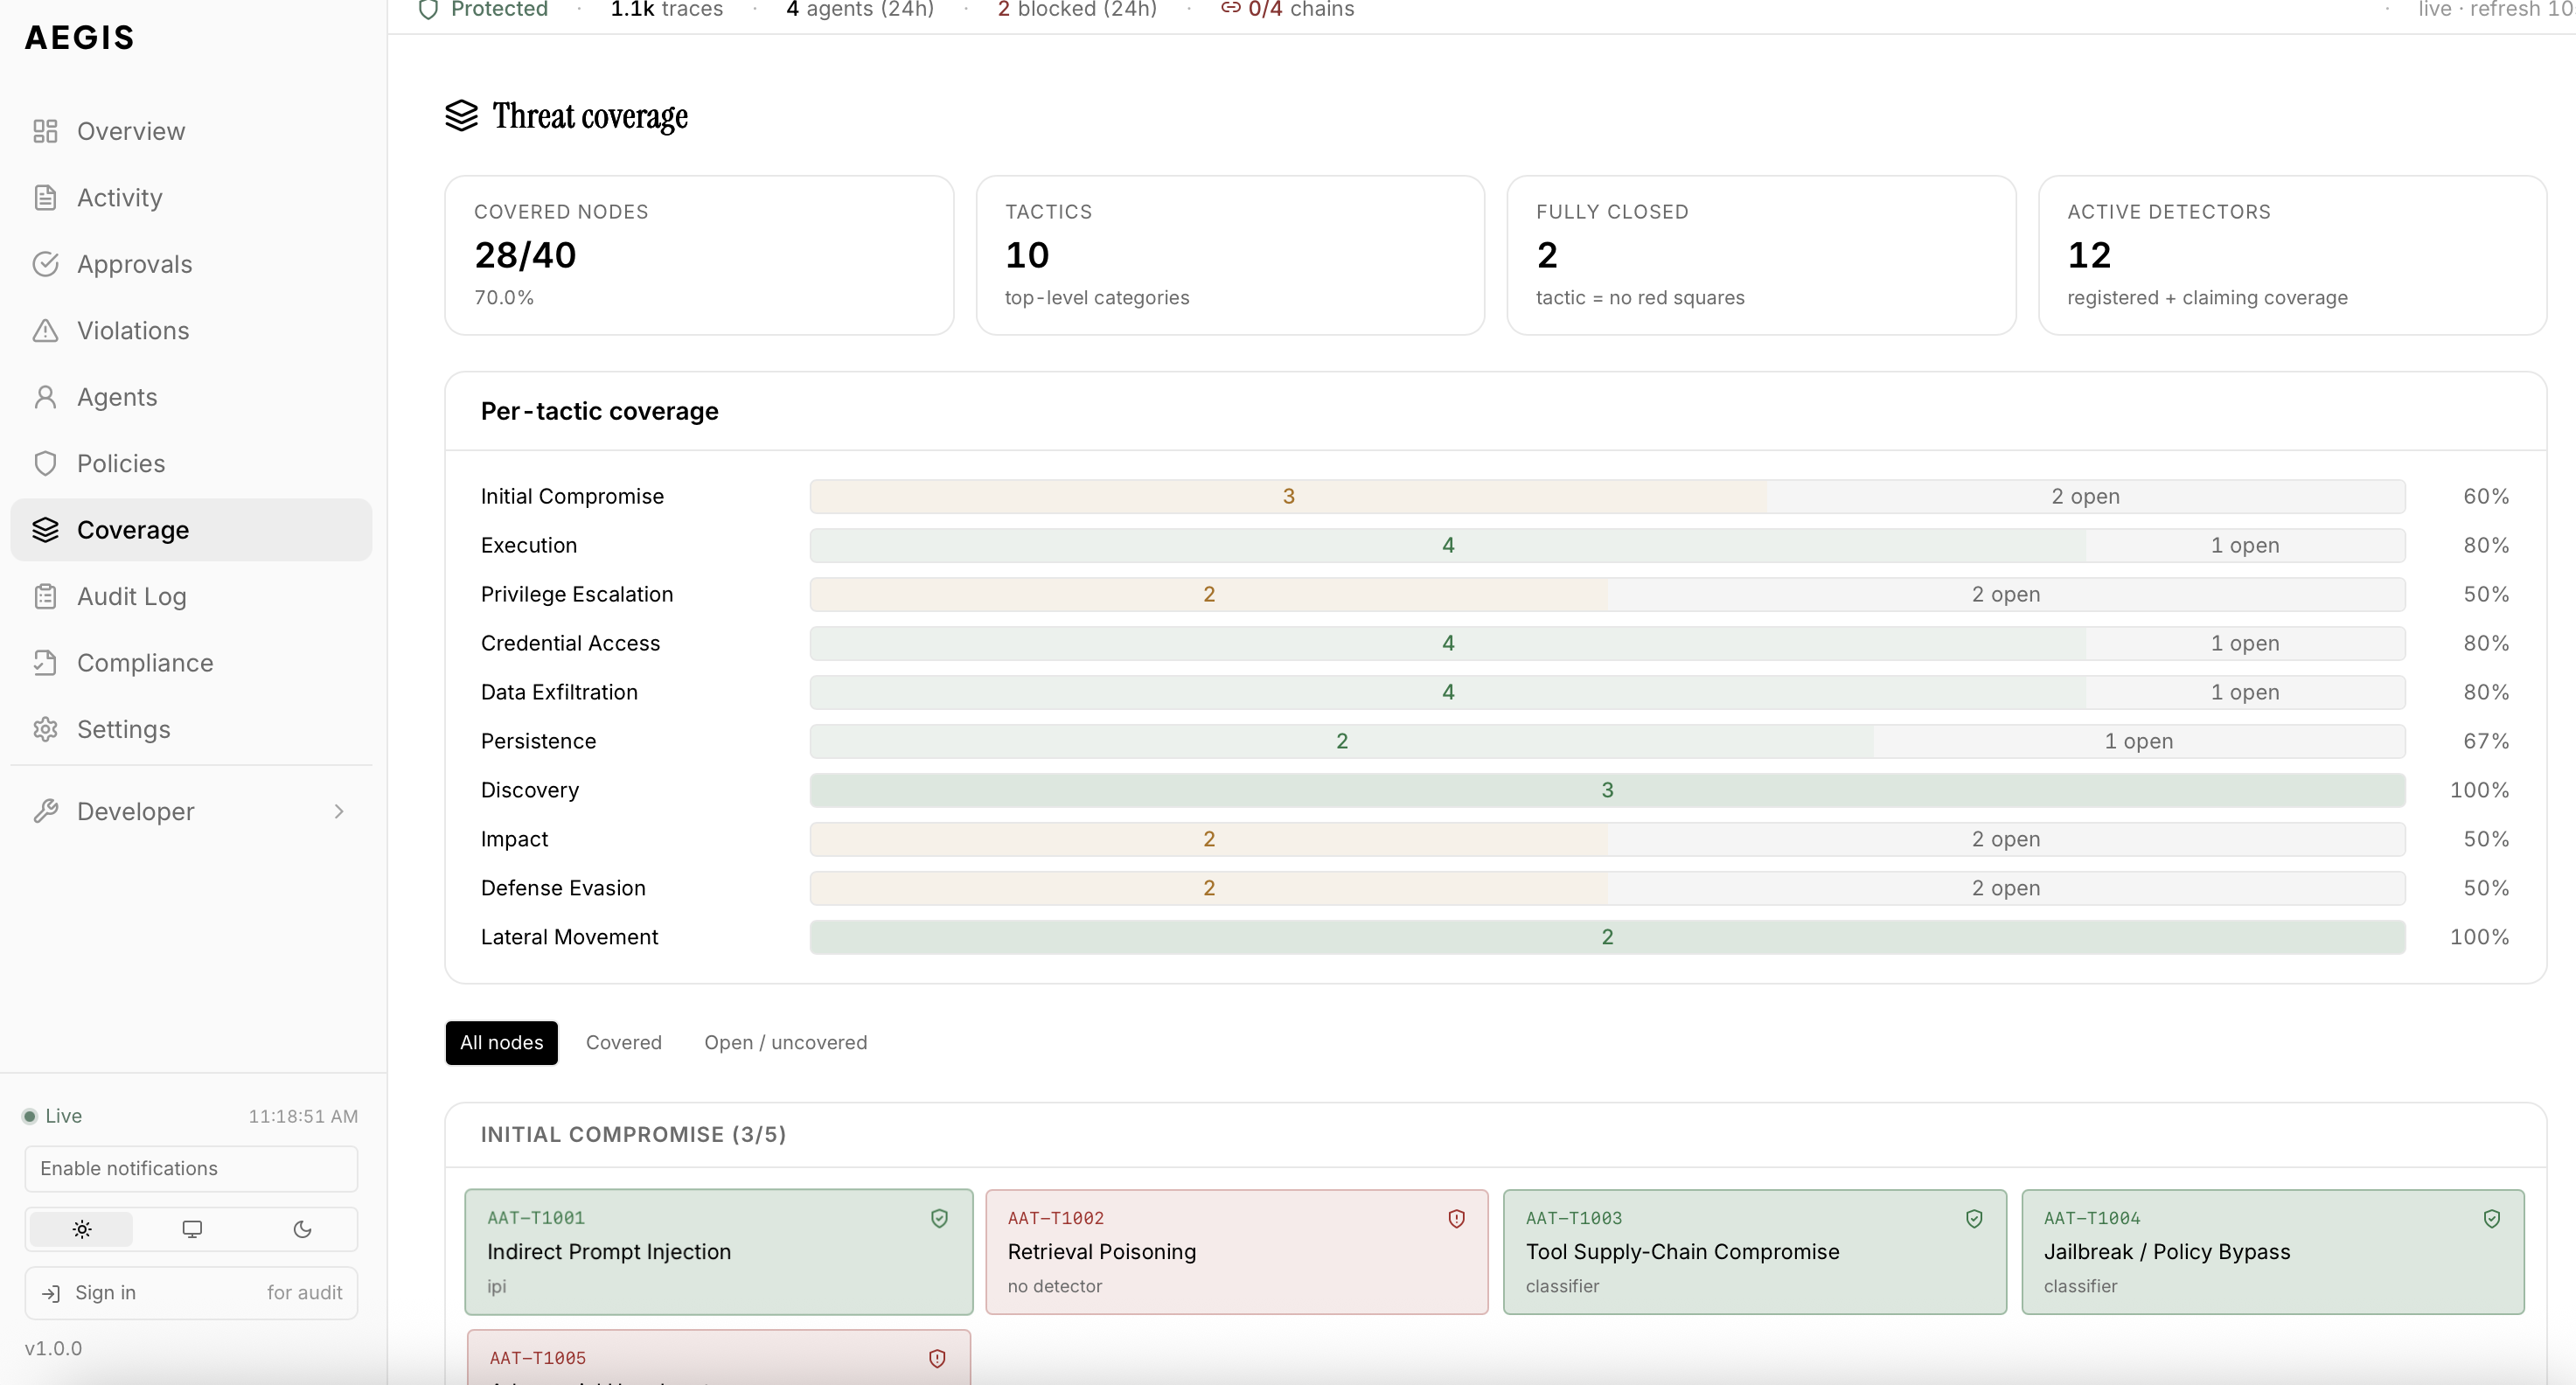Image resolution: width=2576 pixels, height=1385 pixels.
Task: Navigate to Audit Log
Action: coord(191,596)
